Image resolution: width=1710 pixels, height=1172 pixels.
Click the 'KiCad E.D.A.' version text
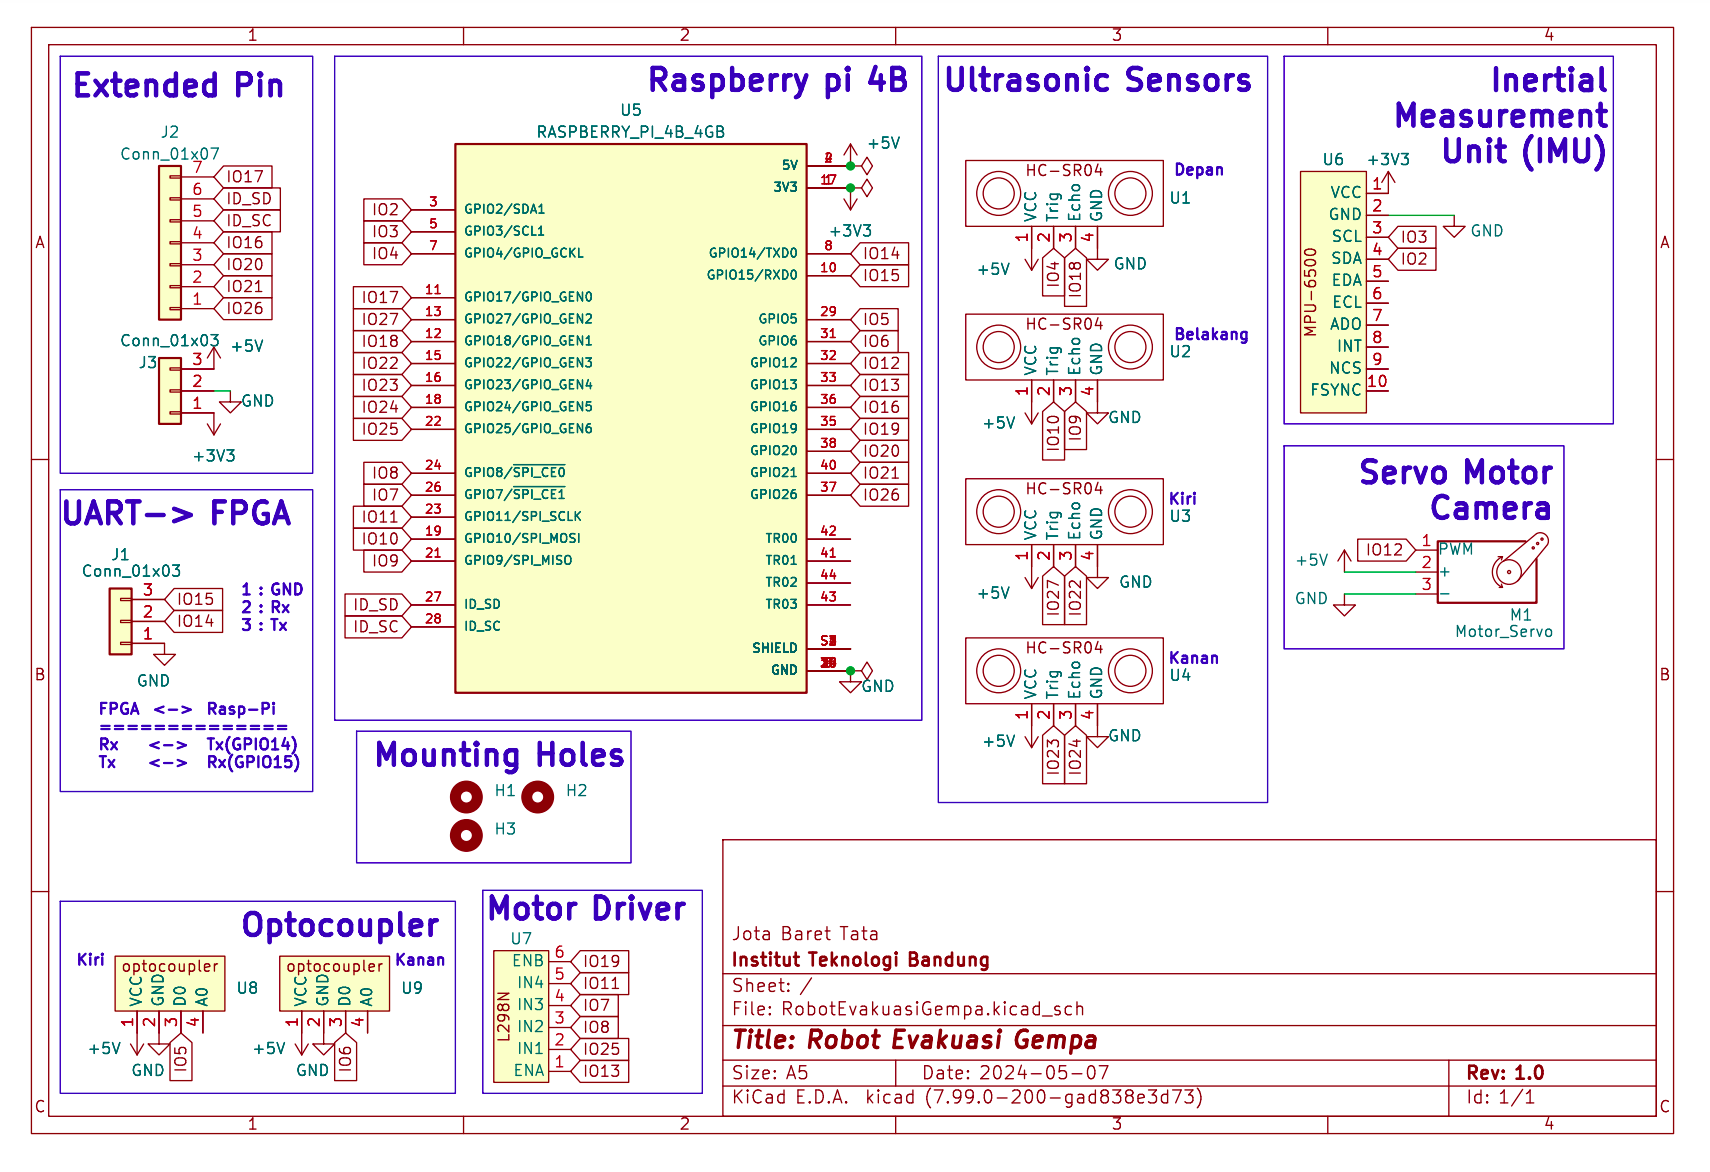(968, 1097)
